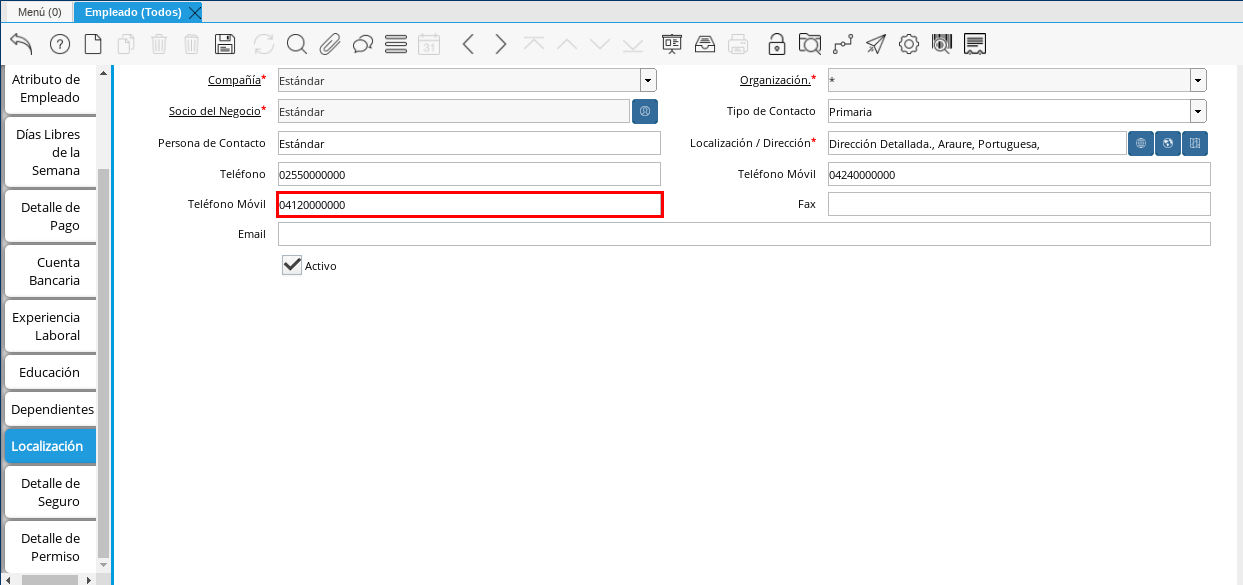
Task: Click the Teléfono field with 02550000000
Action: [469, 174]
